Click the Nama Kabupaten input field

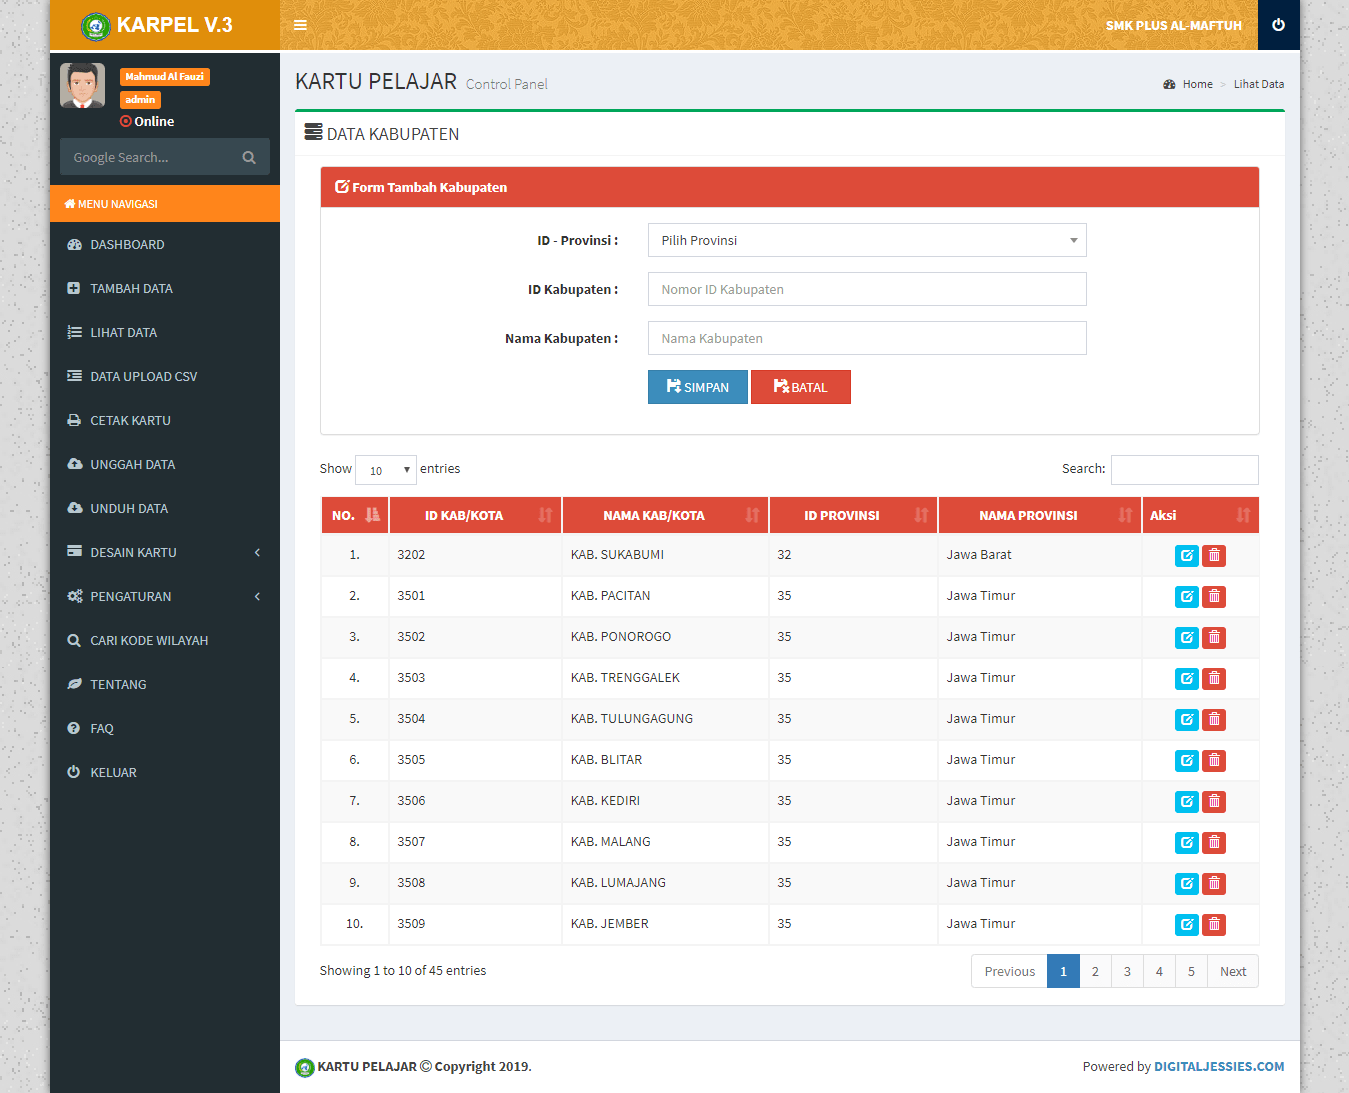pyautogui.click(x=866, y=339)
